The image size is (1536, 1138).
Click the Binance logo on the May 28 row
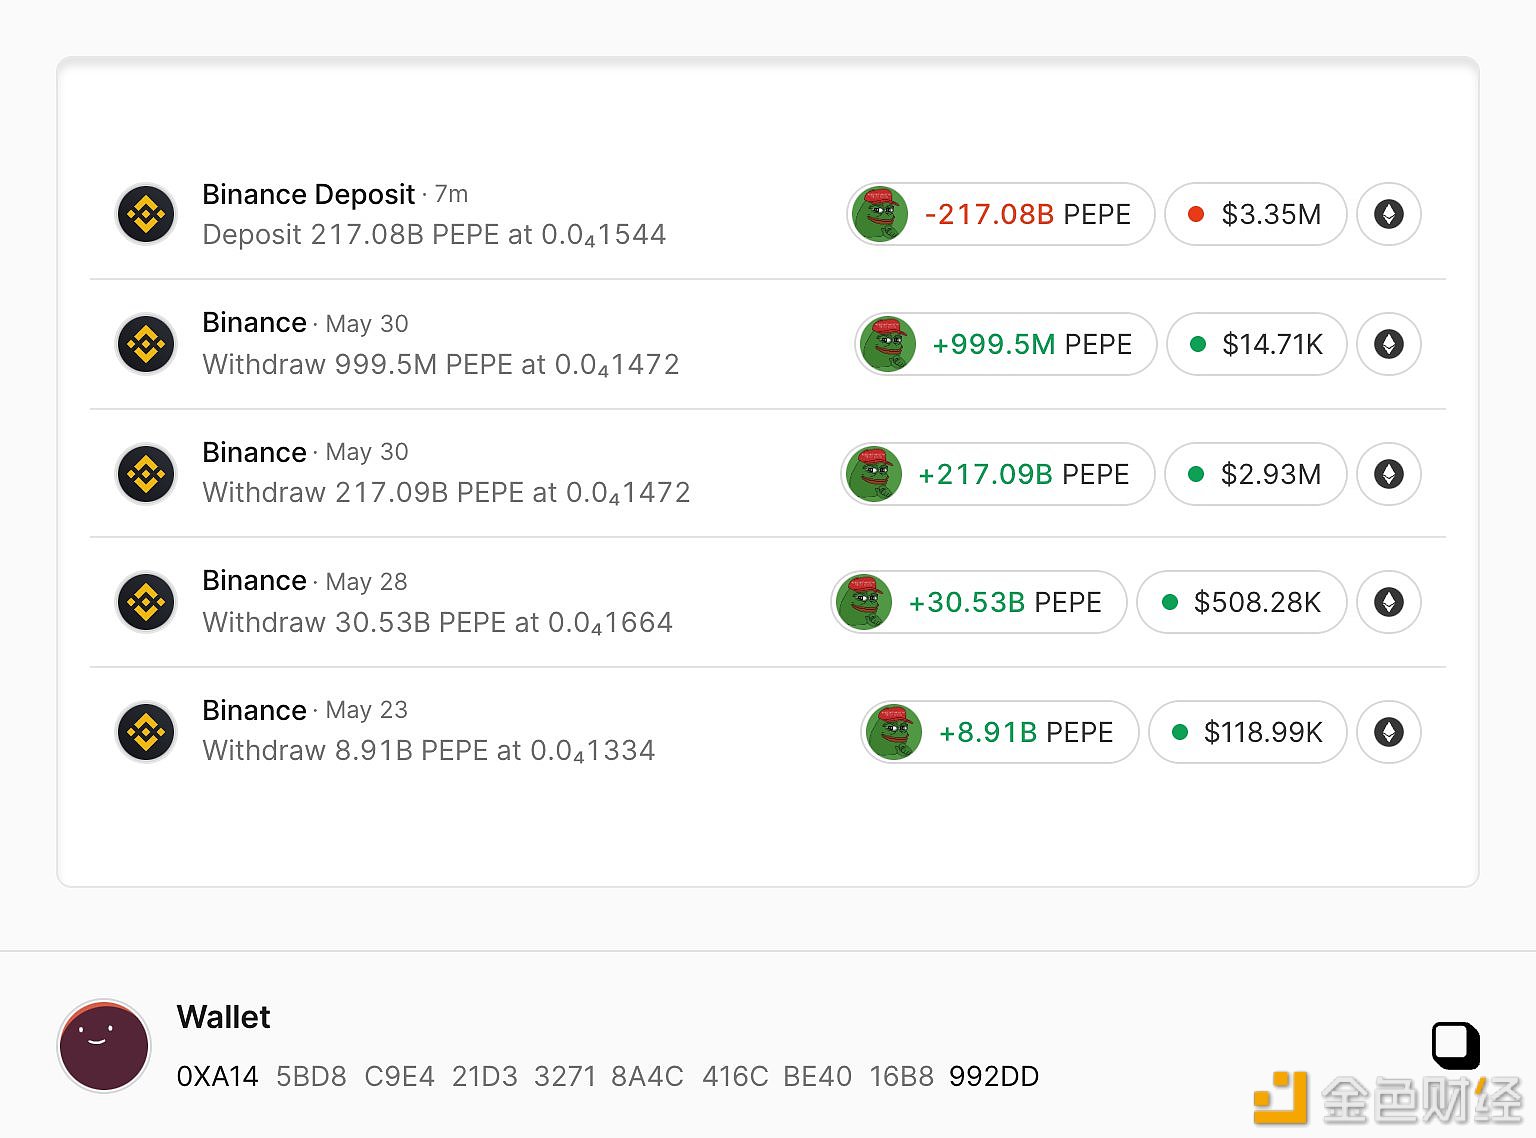(147, 602)
